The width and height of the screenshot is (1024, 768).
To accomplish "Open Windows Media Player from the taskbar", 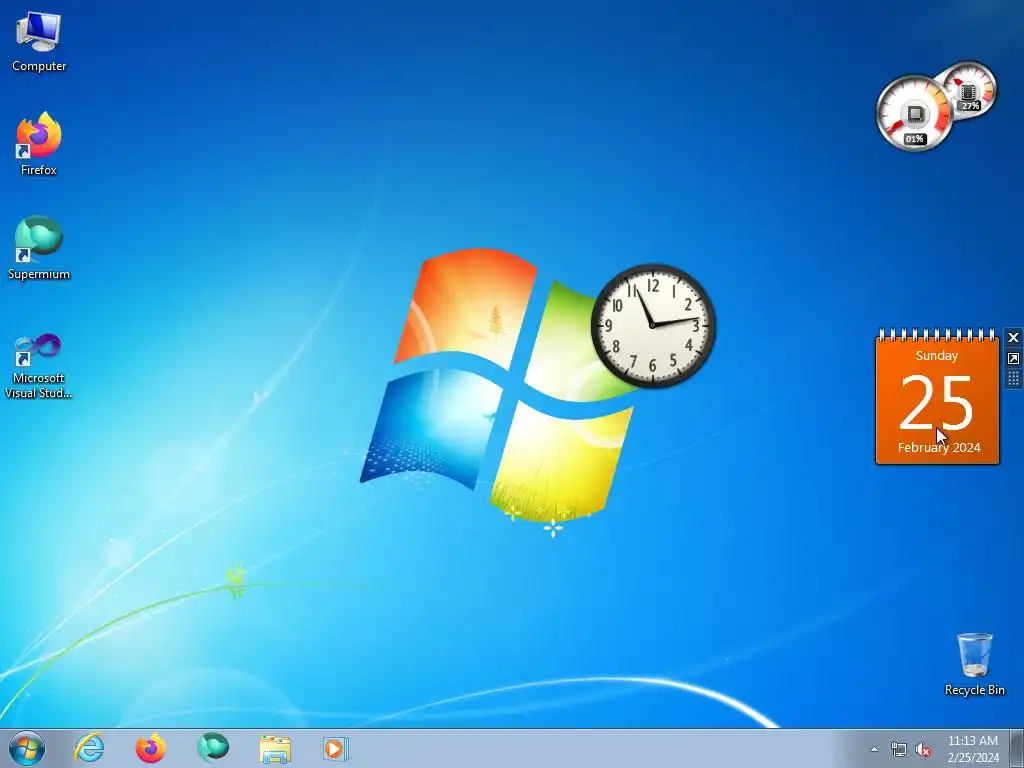I will (x=336, y=748).
